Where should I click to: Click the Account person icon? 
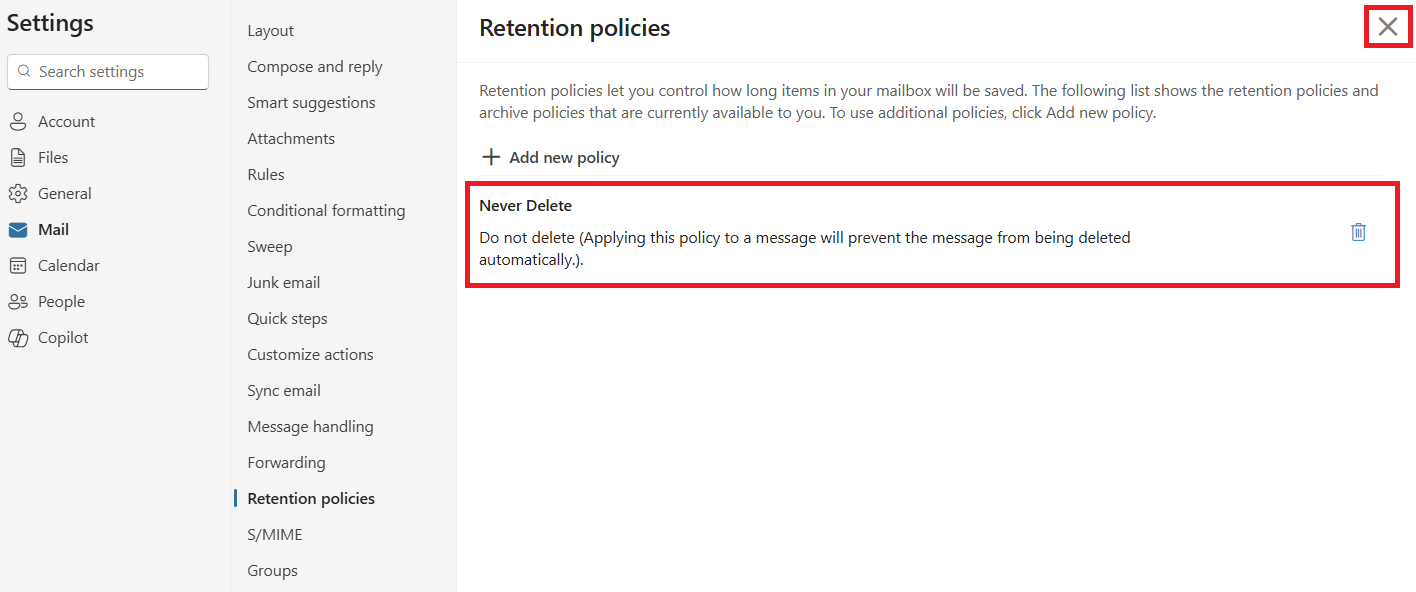click(x=18, y=122)
